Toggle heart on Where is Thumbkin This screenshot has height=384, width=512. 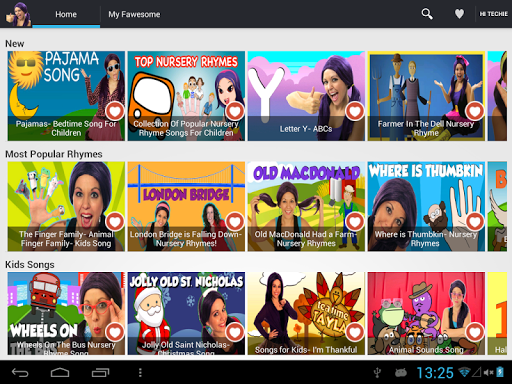point(475,221)
